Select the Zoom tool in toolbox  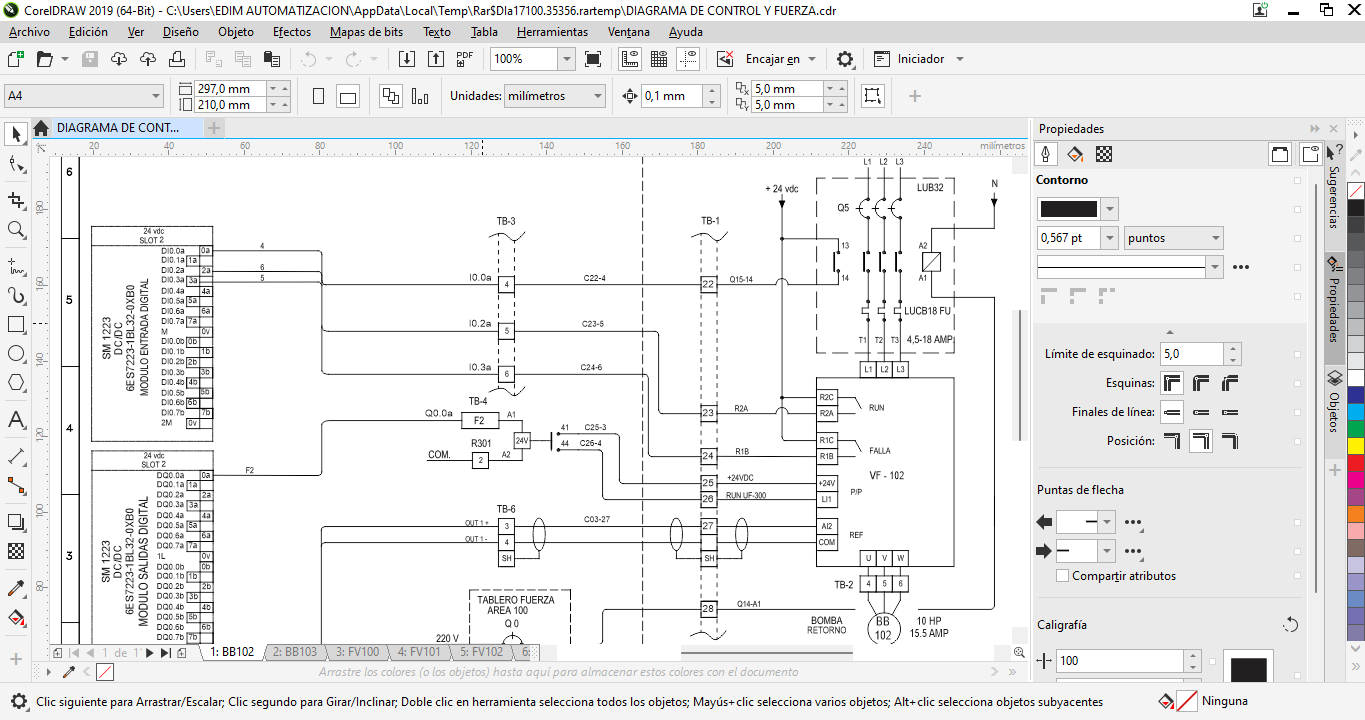pyautogui.click(x=16, y=230)
